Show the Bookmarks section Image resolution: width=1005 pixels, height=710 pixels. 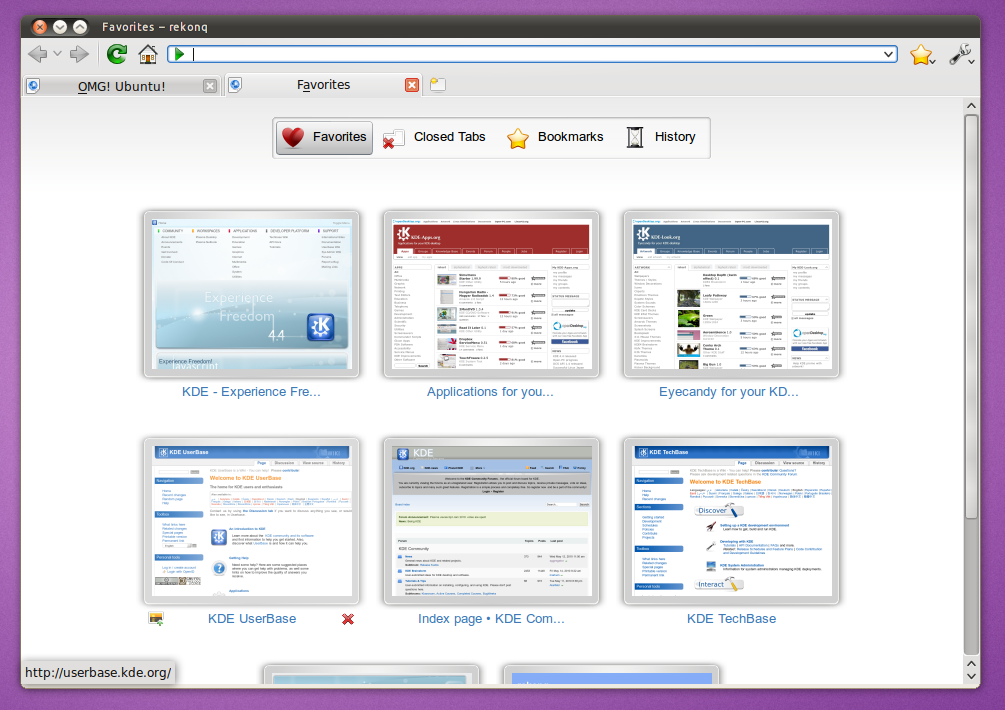(555, 137)
